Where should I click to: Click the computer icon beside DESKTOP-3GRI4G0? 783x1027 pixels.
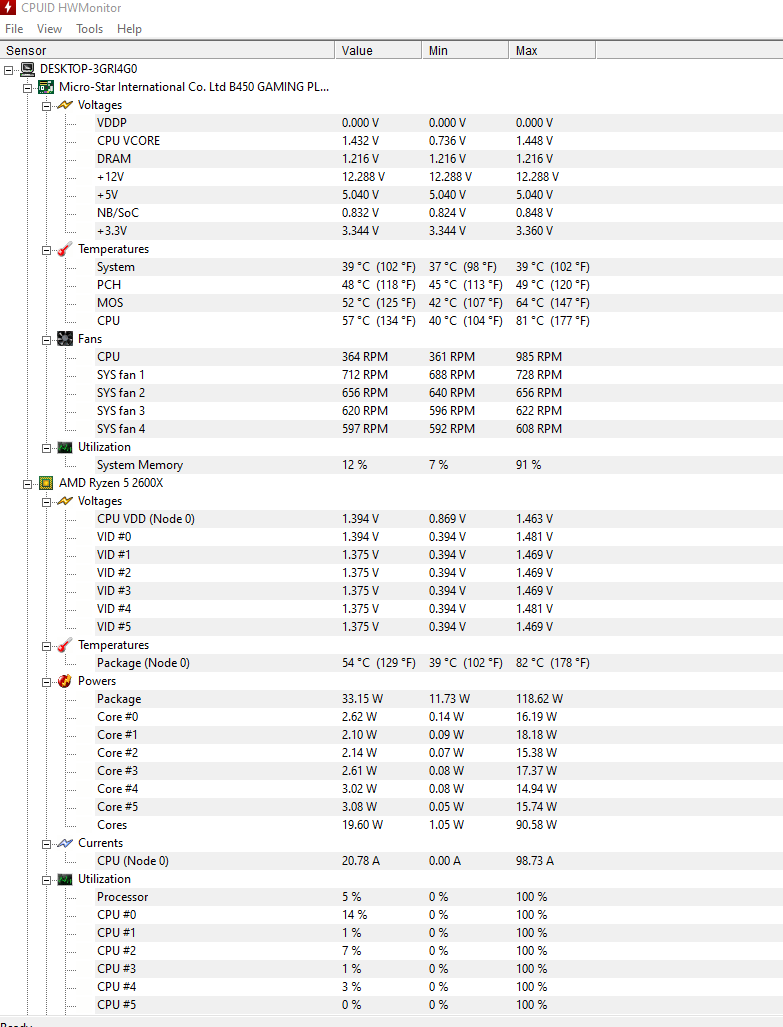tap(28, 69)
